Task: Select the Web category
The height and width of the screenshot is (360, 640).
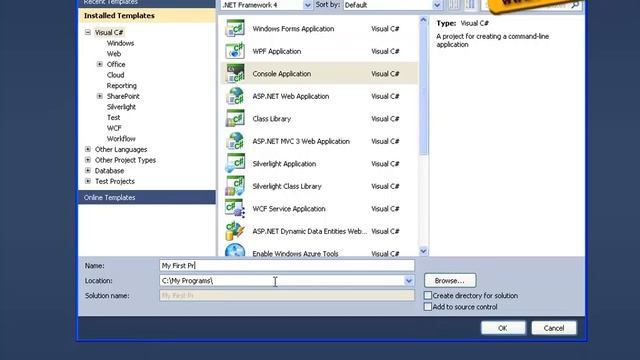Action: (x=114, y=53)
